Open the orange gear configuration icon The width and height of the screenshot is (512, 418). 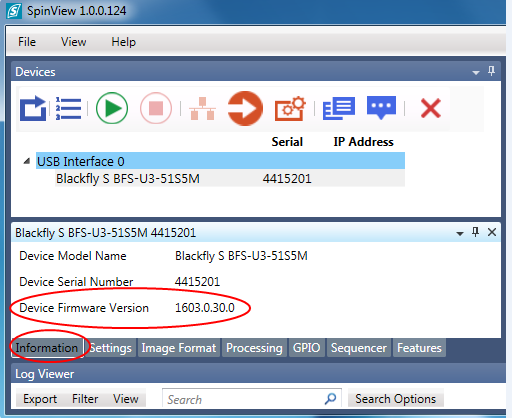290,108
